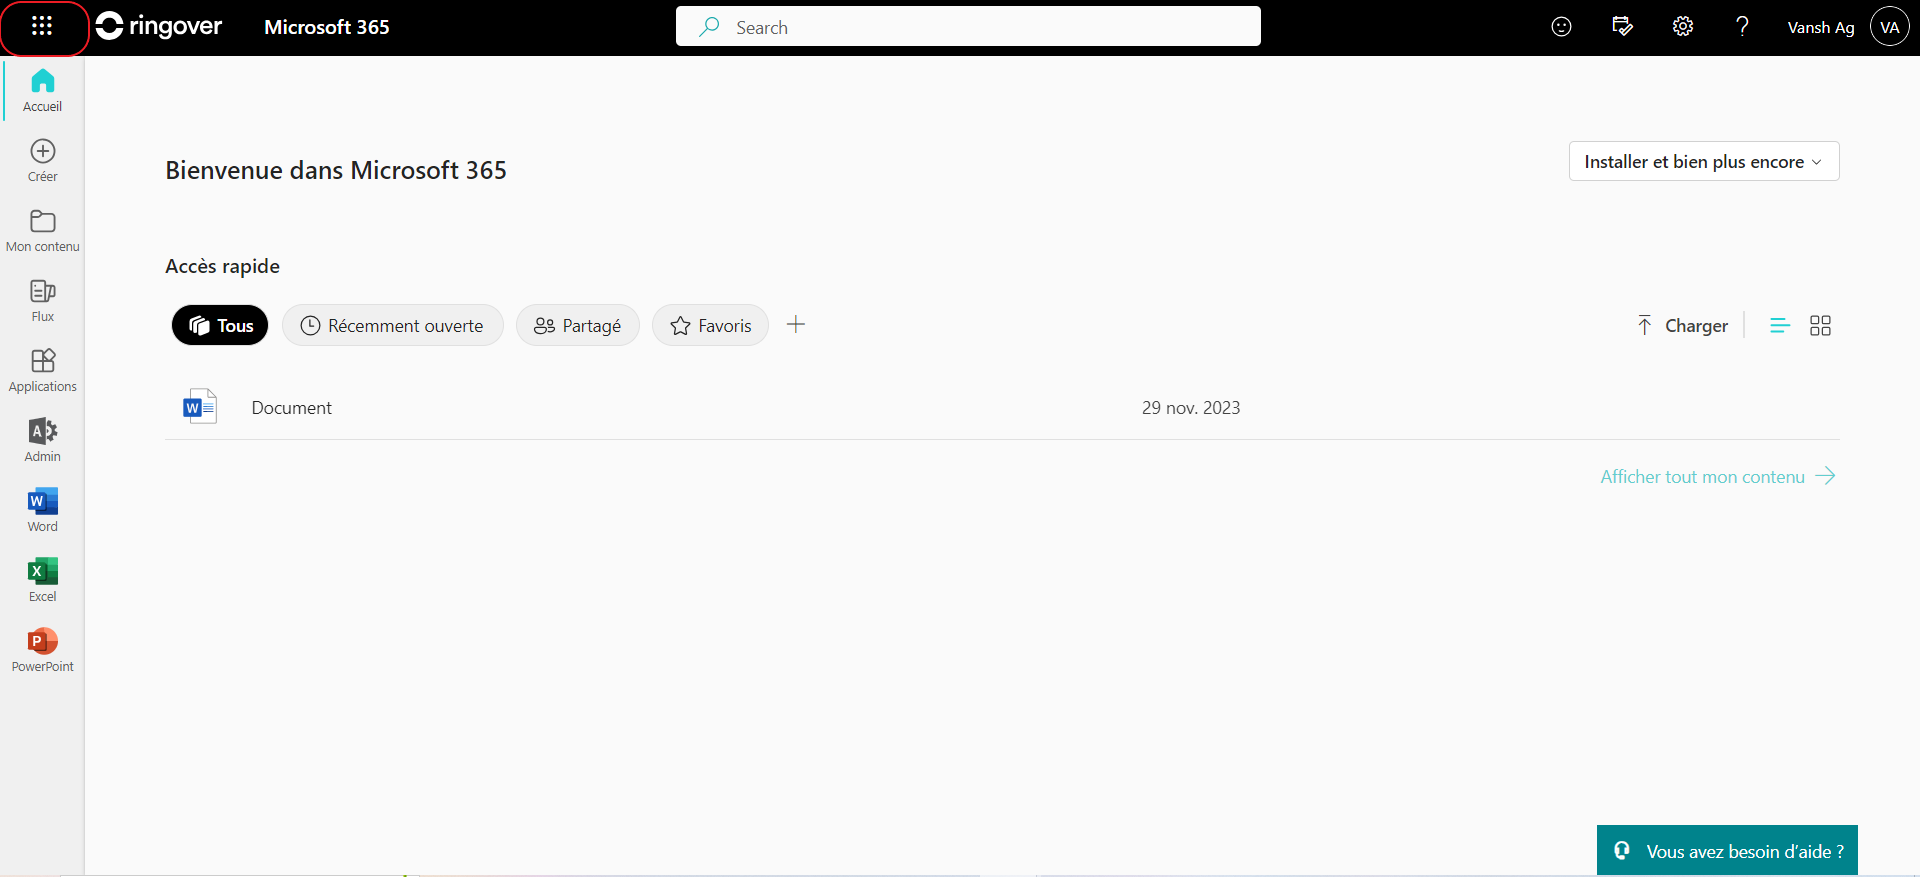This screenshot has height=877, width=1920.
Task: Focus the Search box
Action: [968, 27]
